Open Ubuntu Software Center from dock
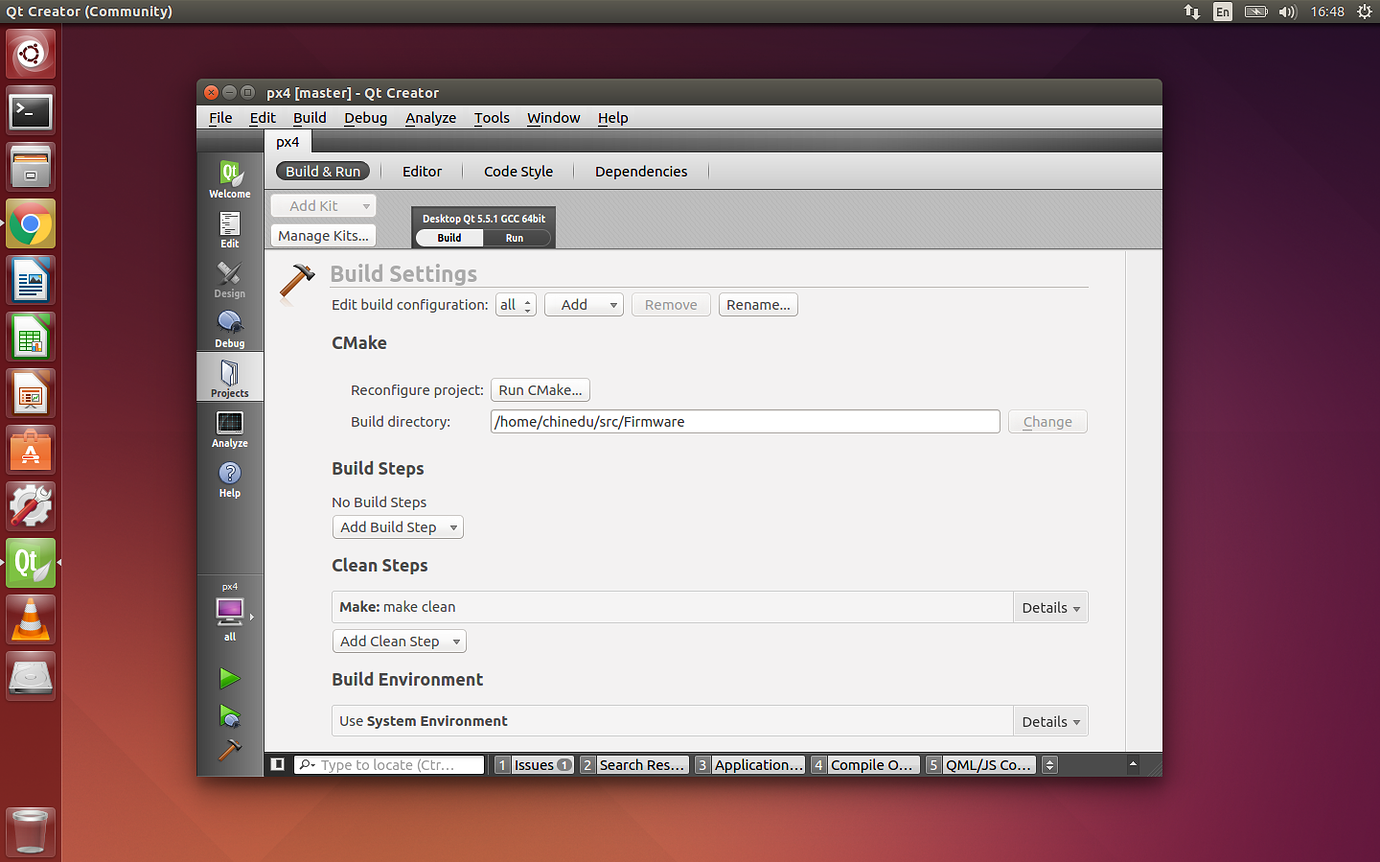Screen dimensions: 1380x862 31,450
